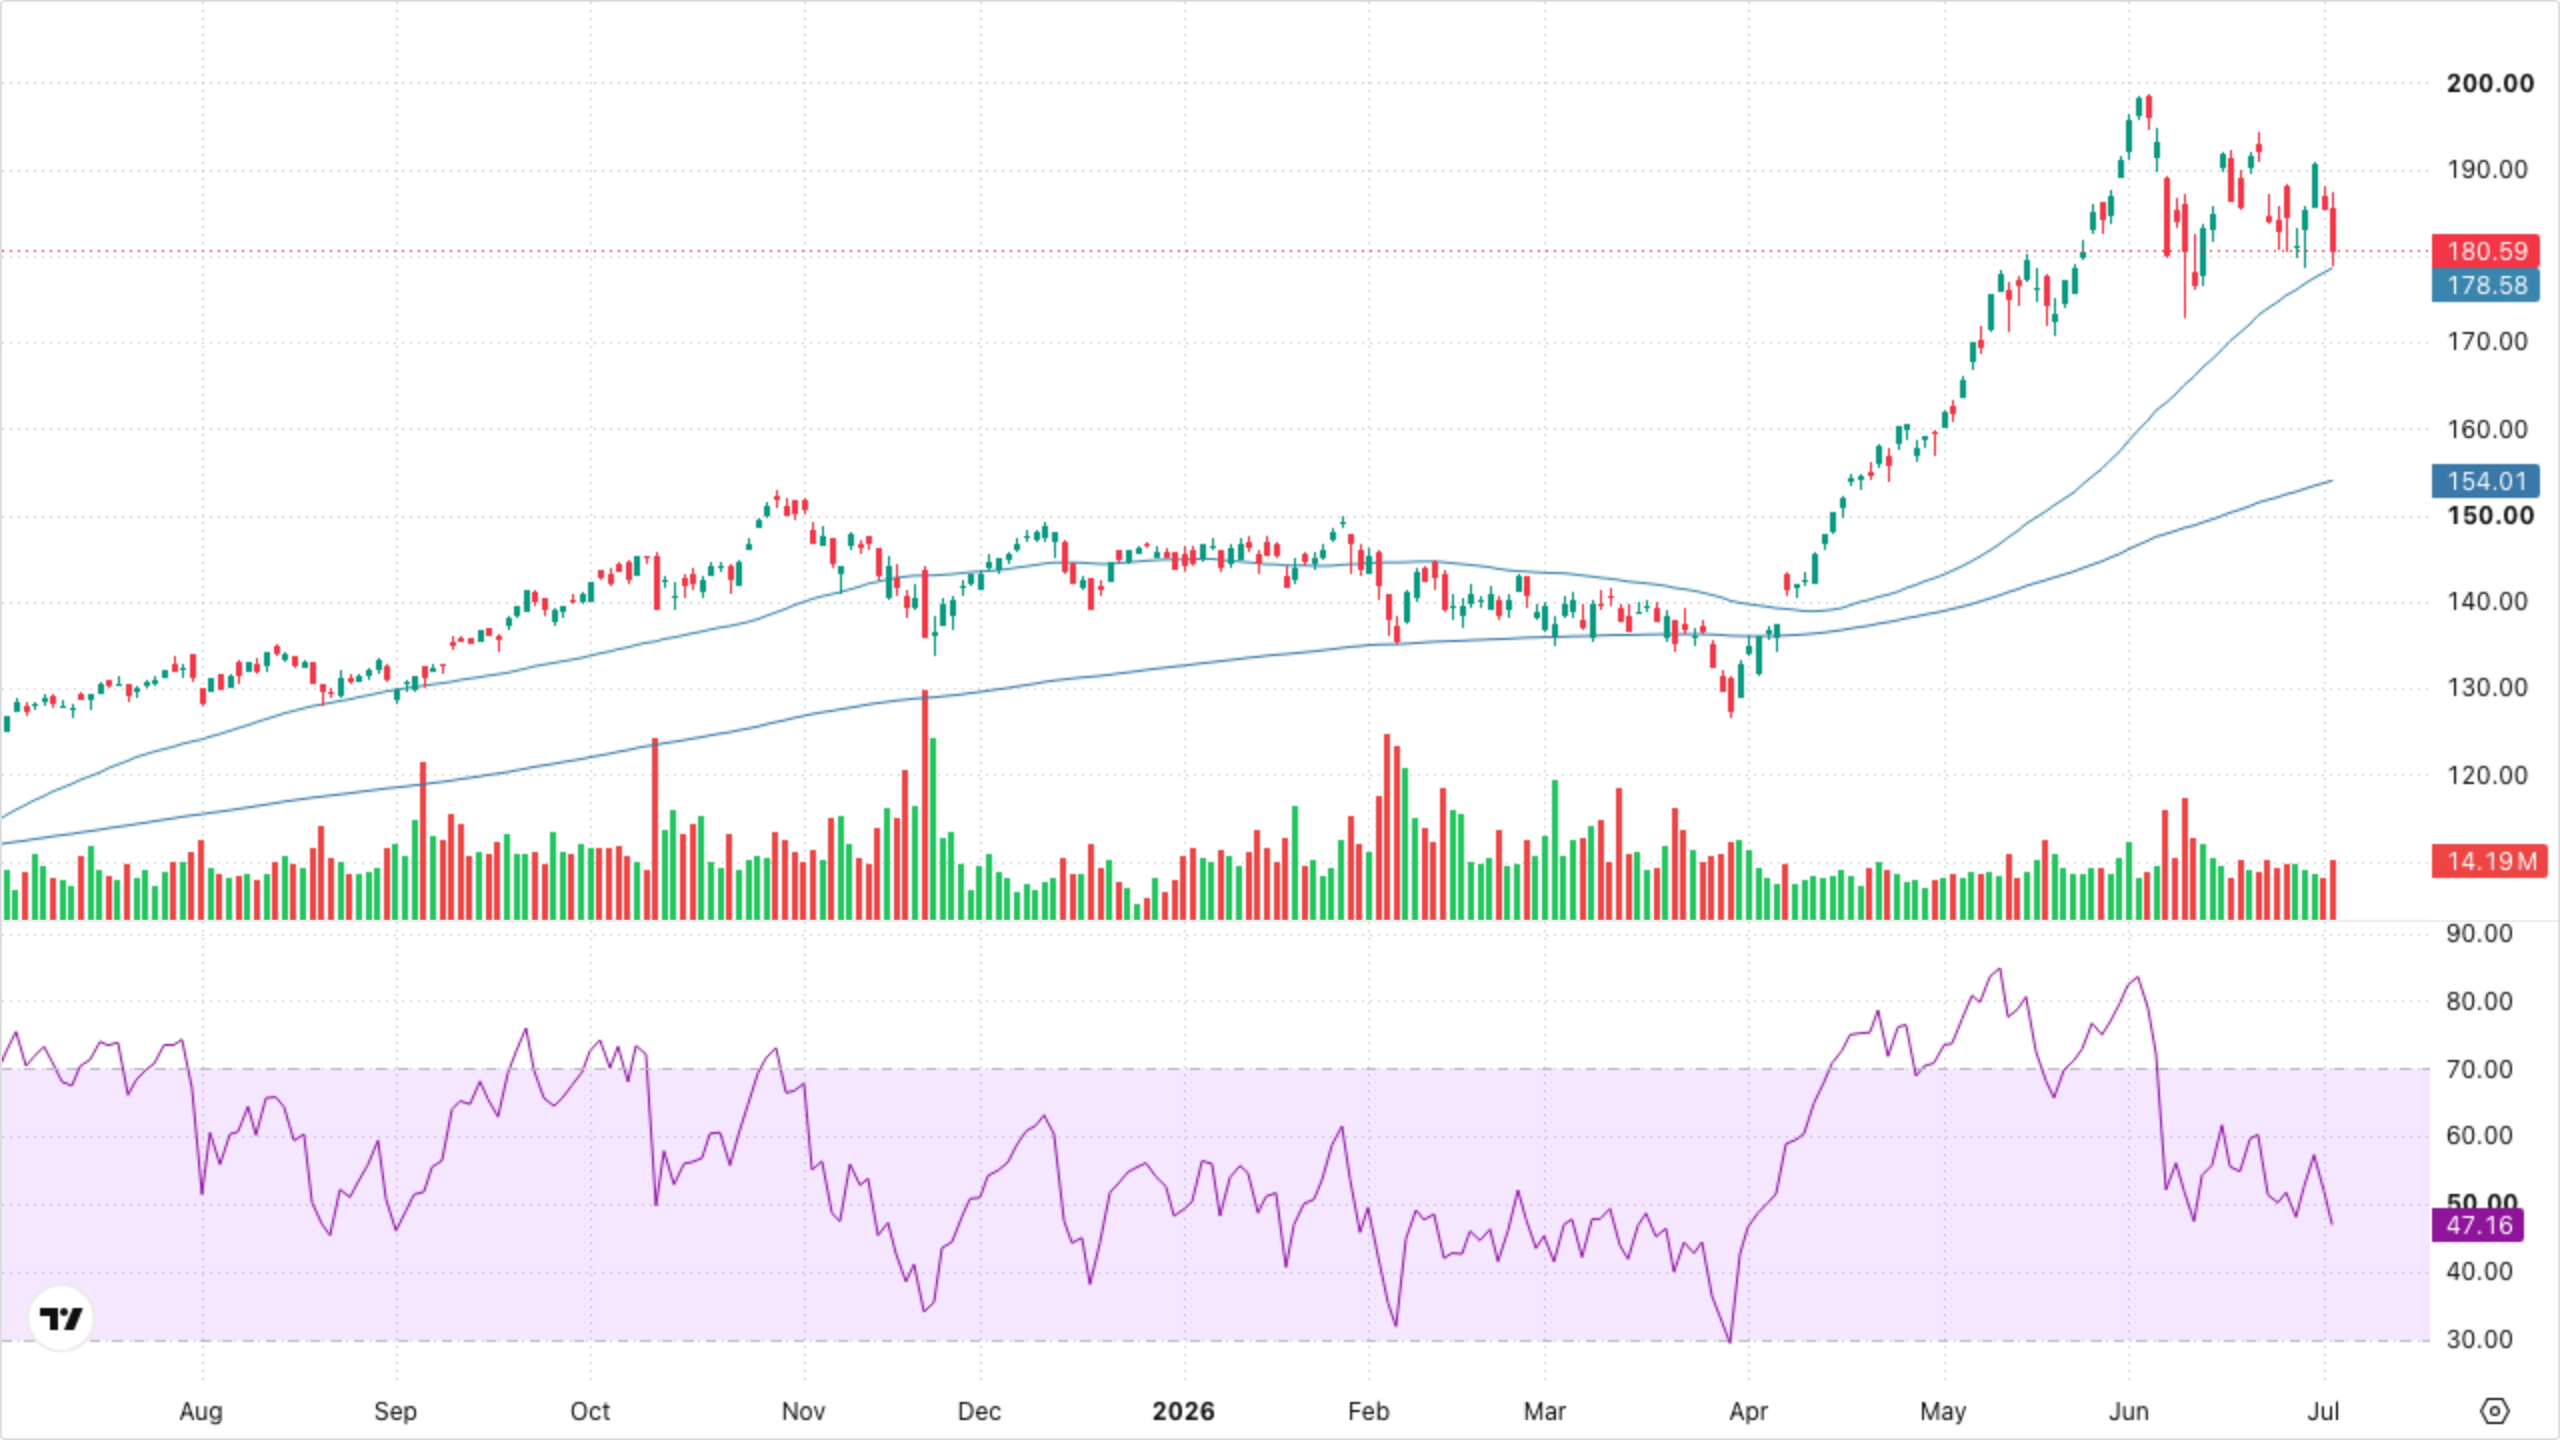Click the purple 47.16 RSI value label

coord(2477,1225)
